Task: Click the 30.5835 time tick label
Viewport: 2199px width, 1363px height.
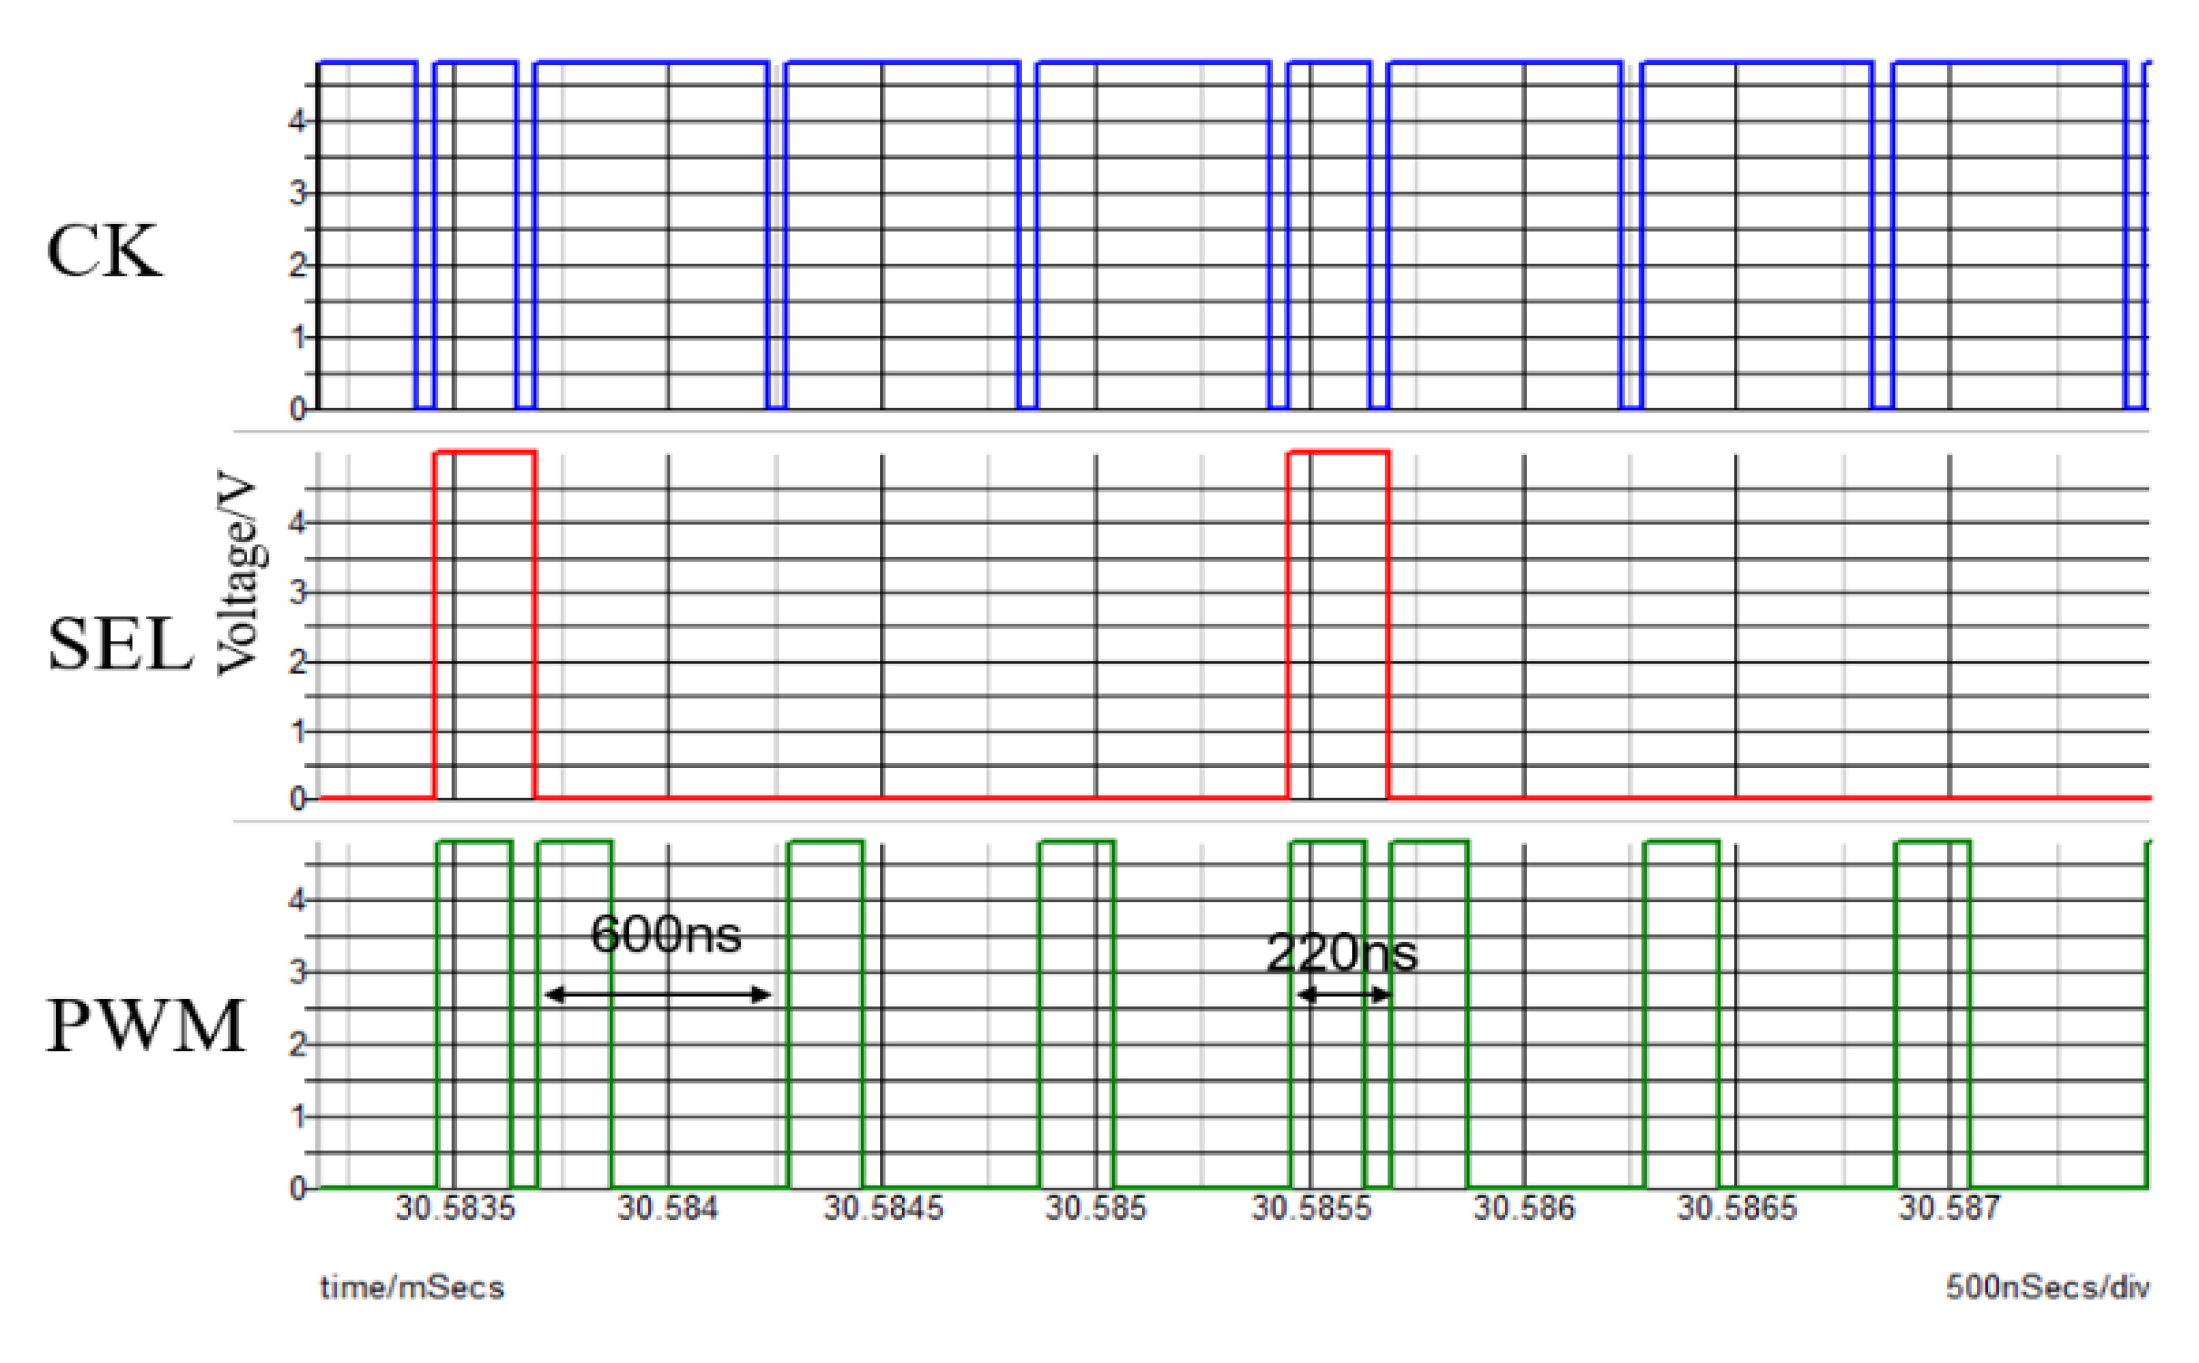Action: pos(455,1209)
